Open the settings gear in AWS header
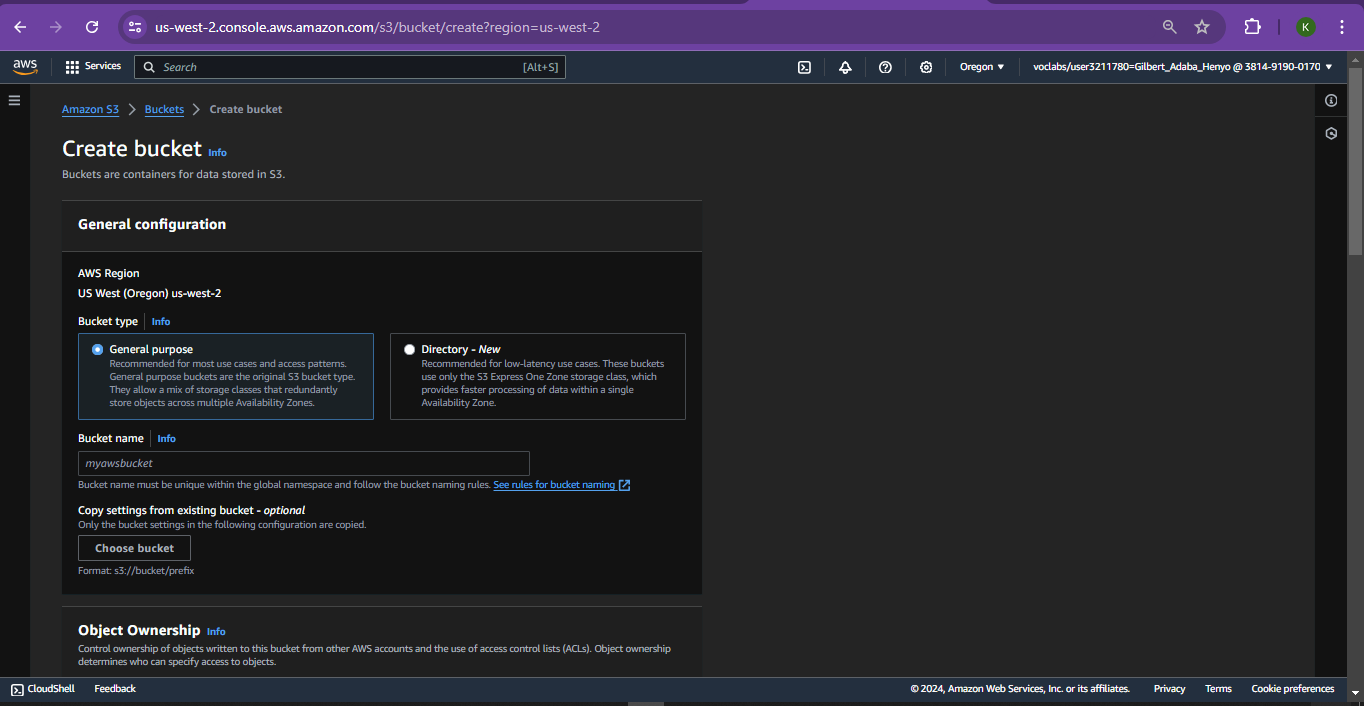 [926, 67]
